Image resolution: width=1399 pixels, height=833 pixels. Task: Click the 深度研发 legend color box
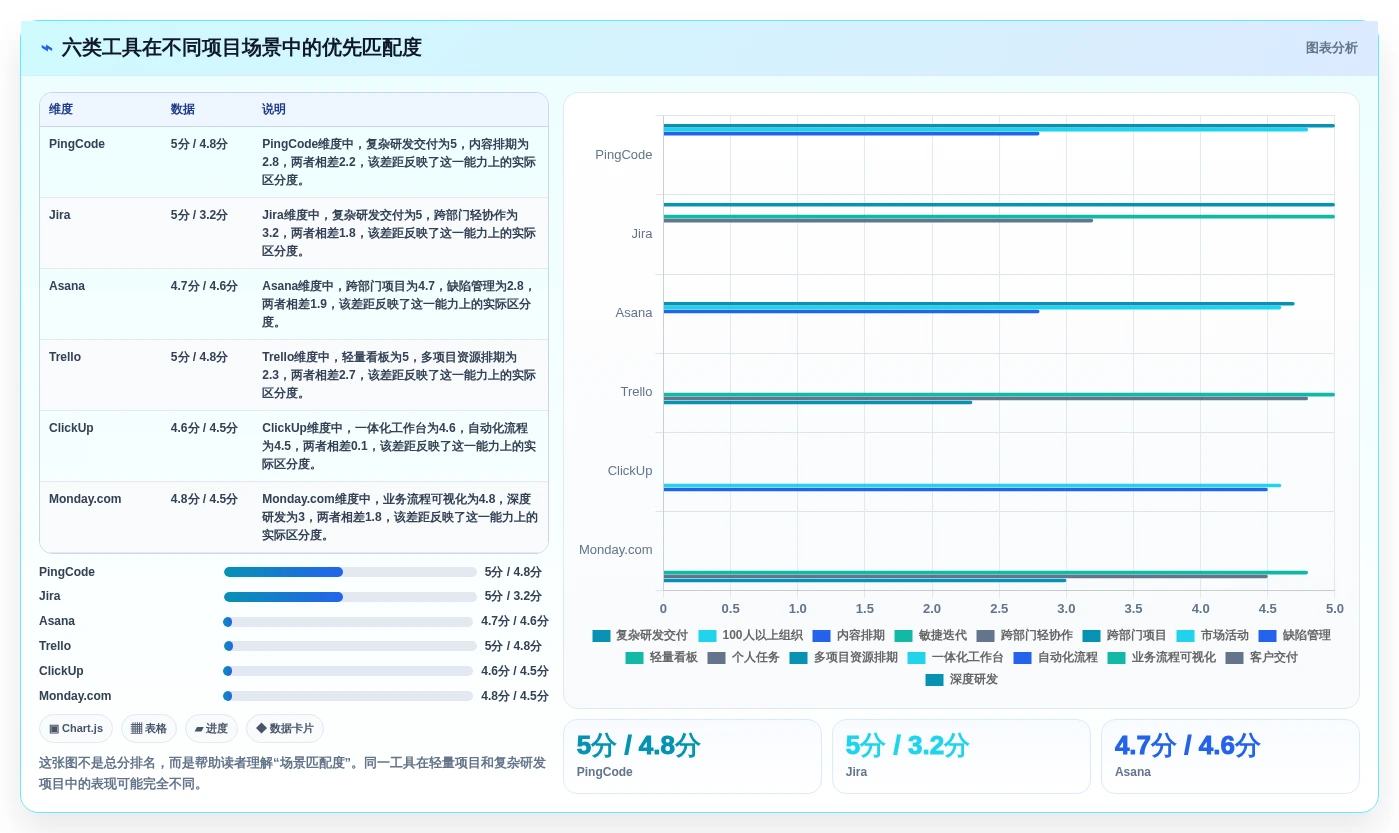click(934, 680)
